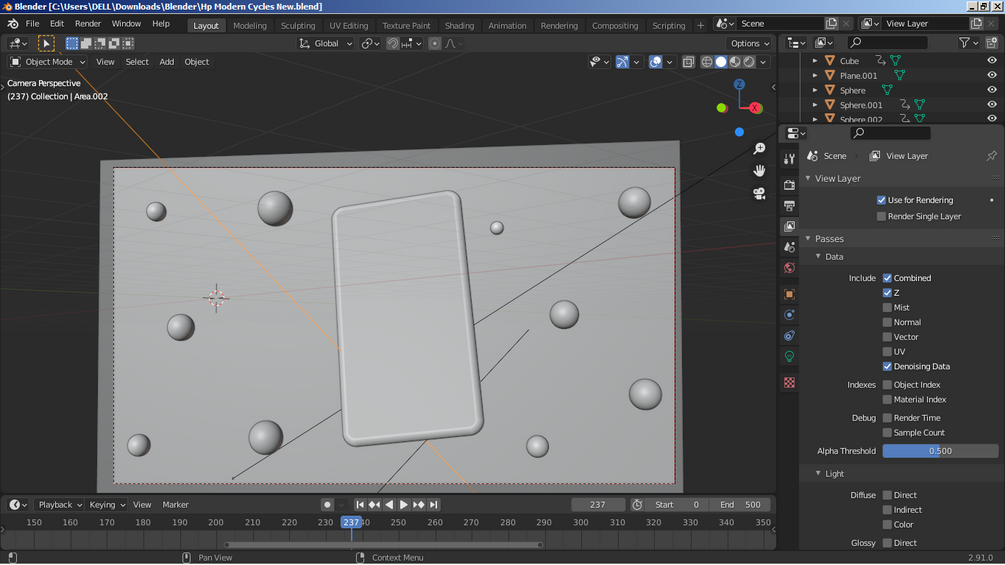The width and height of the screenshot is (1005, 565).
Task: Open the View Layer properties tab icon
Action: [789, 226]
